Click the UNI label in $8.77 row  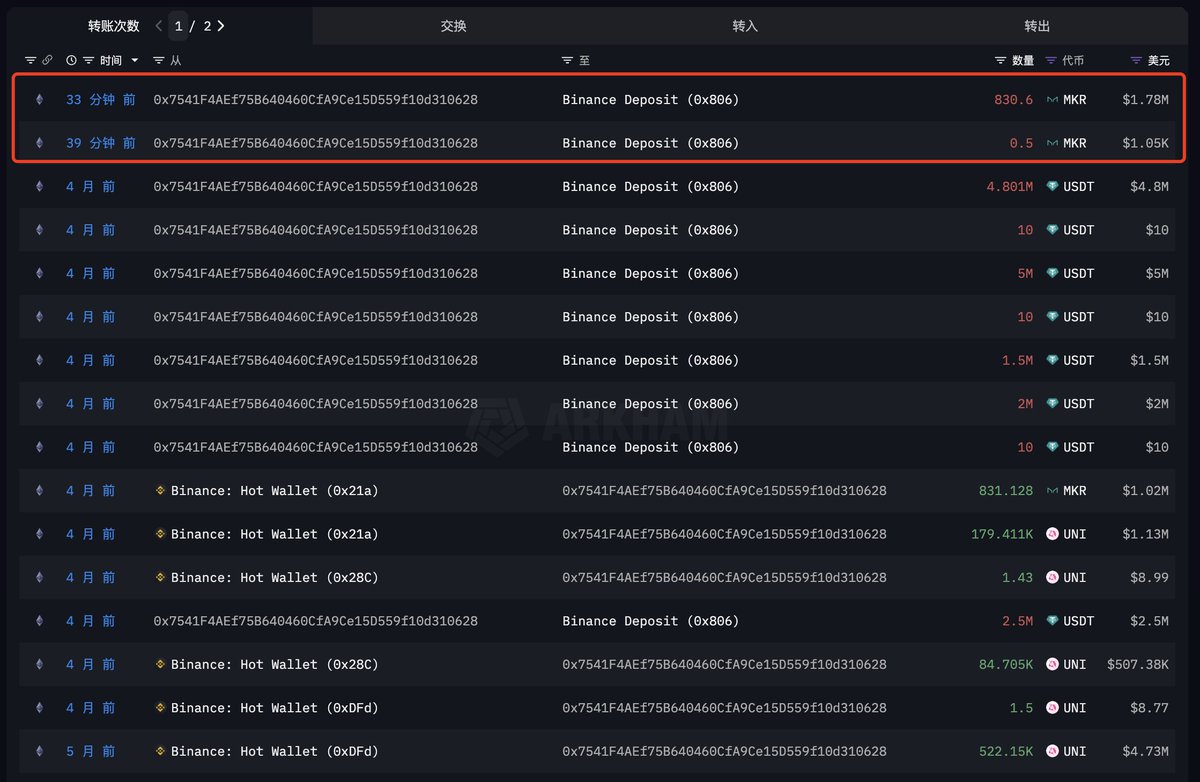click(x=1075, y=708)
